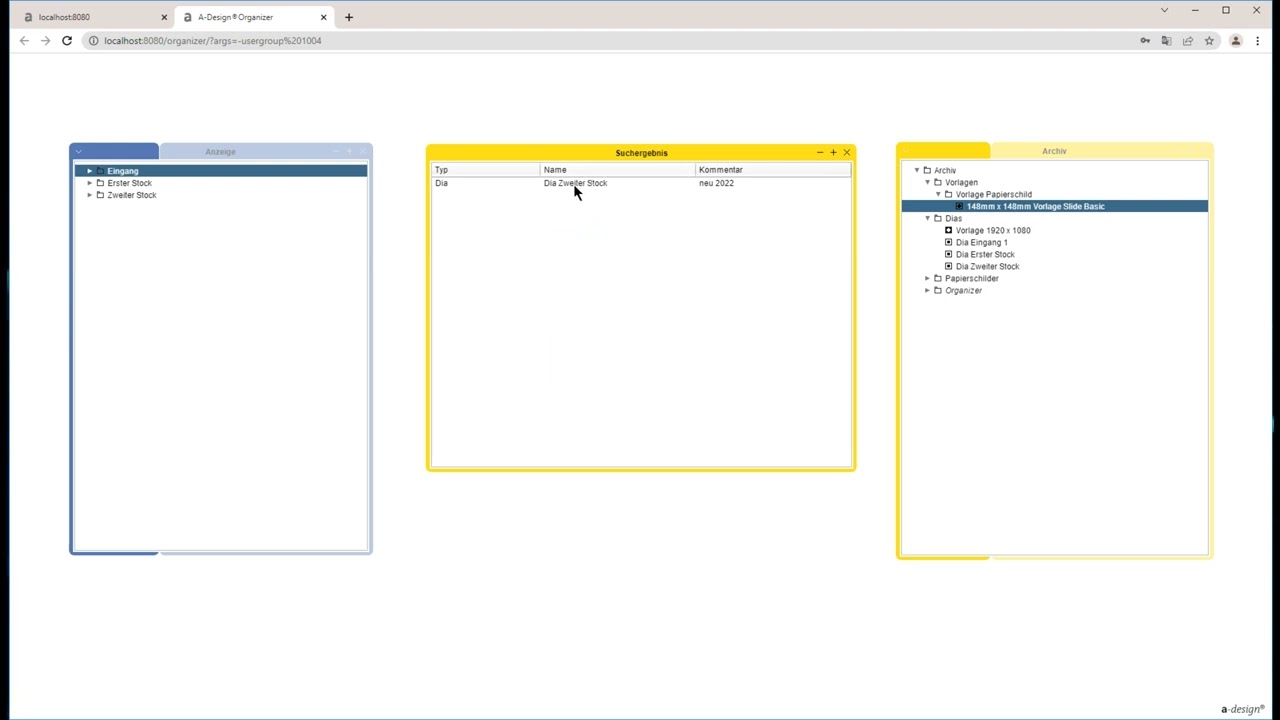1280x720 pixels.
Task: Select the Vorlage 1920 x 1080 item
Action: tap(993, 230)
